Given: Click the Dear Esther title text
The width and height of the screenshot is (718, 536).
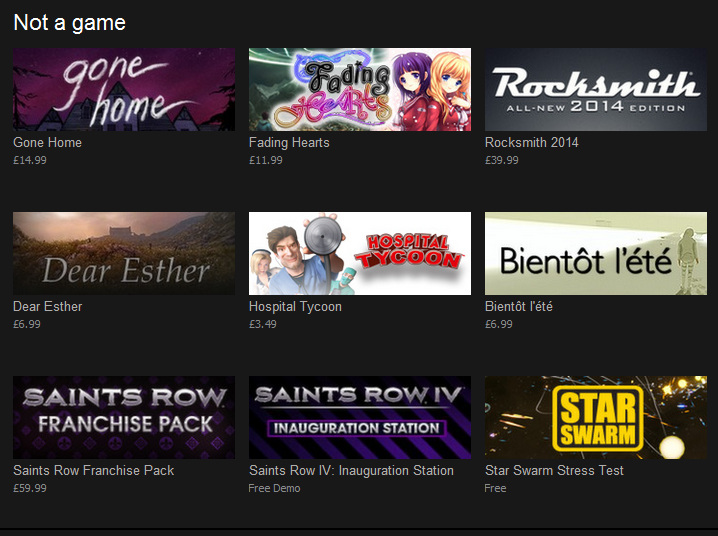Looking at the screenshot, I should pos(48,306).
